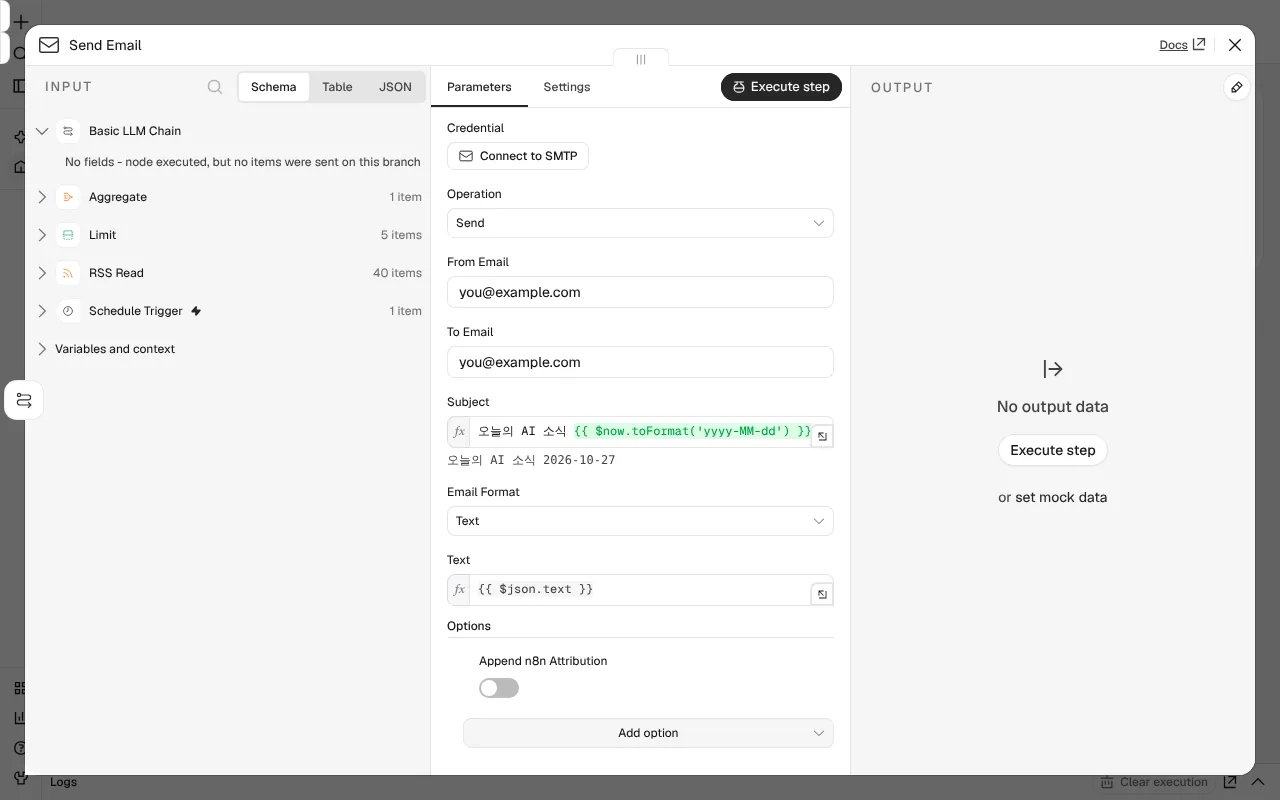The width and height of the screenshot is (1280, 800).
Task: Open the Email Format dropdown
Action: [x=640, y=521]
